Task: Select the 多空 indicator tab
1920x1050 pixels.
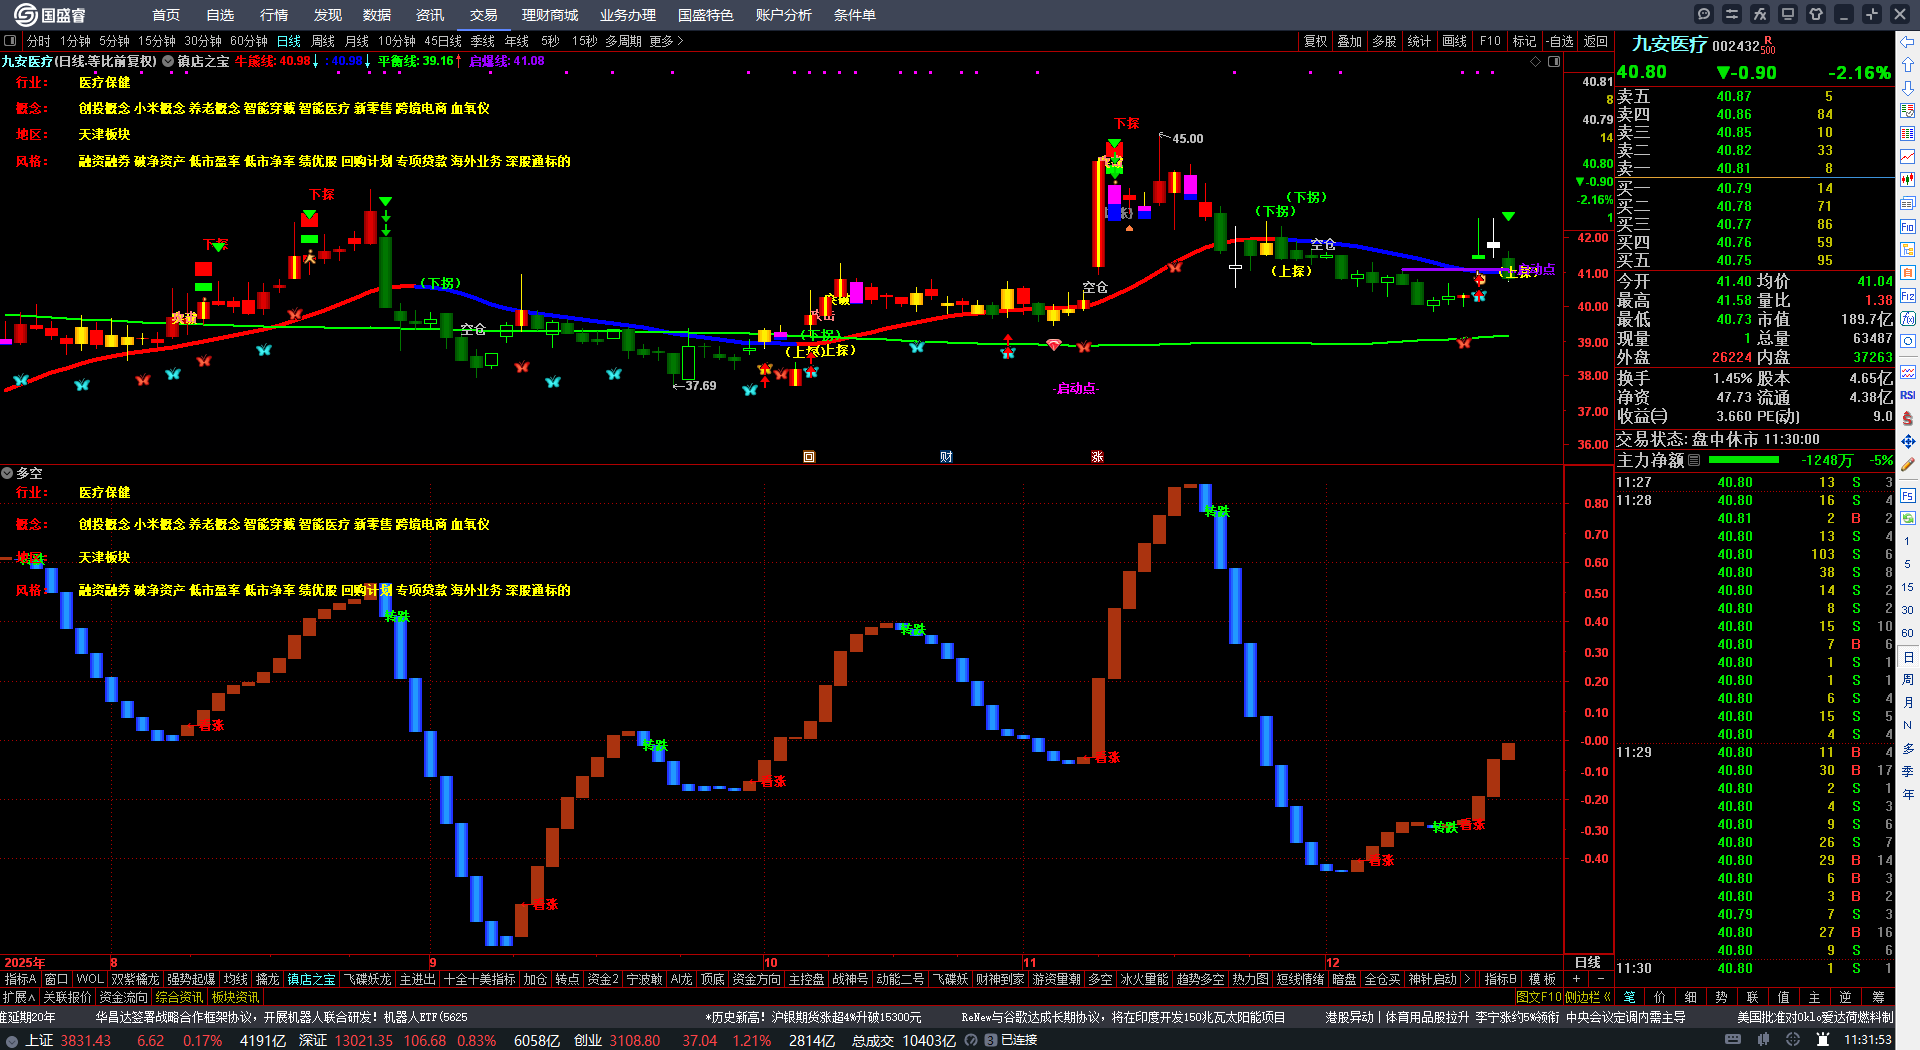Action: [x=1100, y=979]
